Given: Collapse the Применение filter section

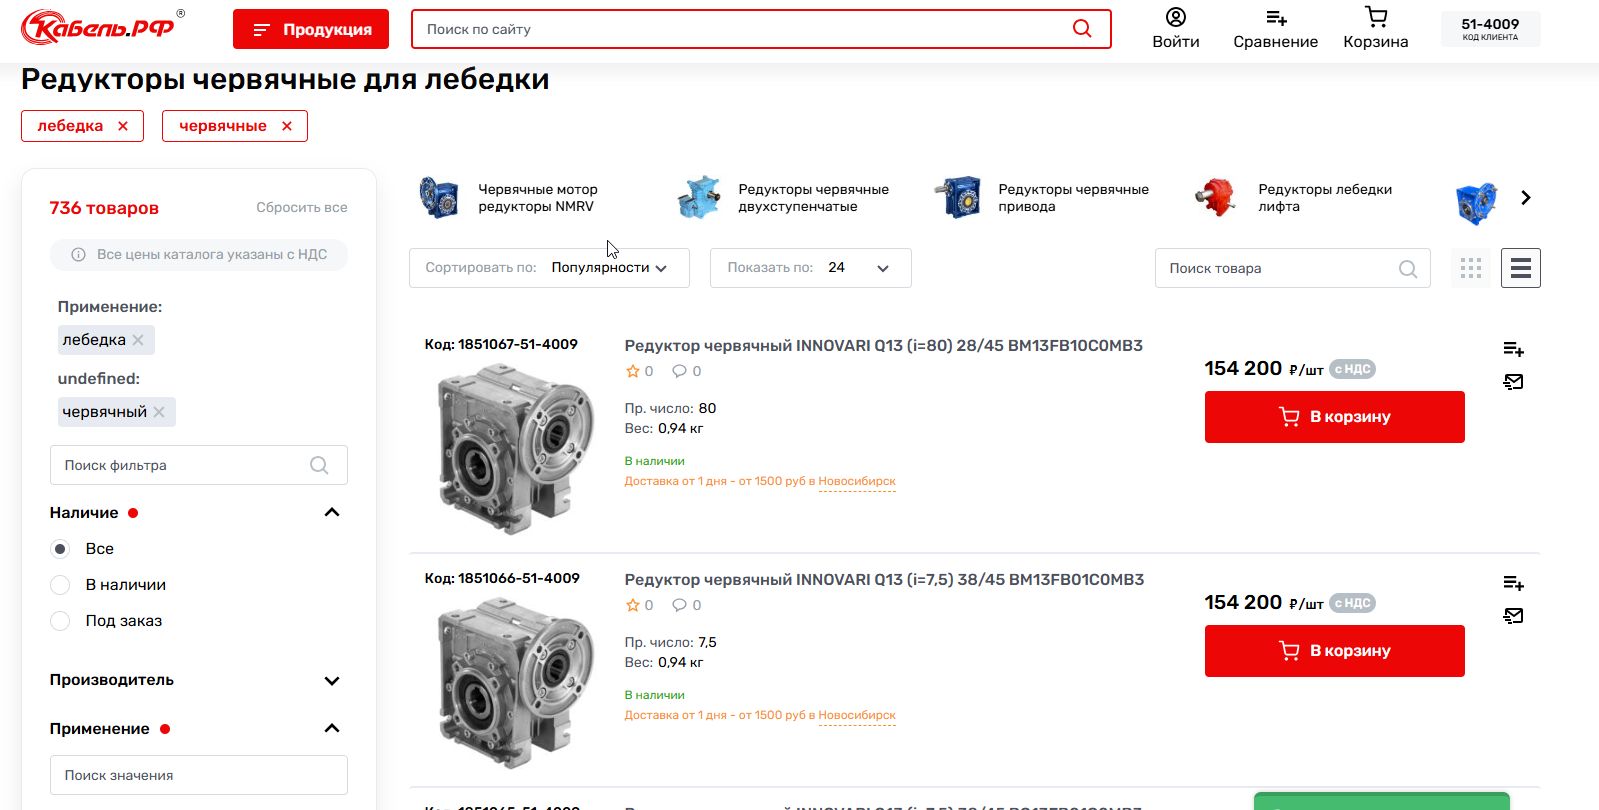Looking at the screenshot, I should coord(332,729).
